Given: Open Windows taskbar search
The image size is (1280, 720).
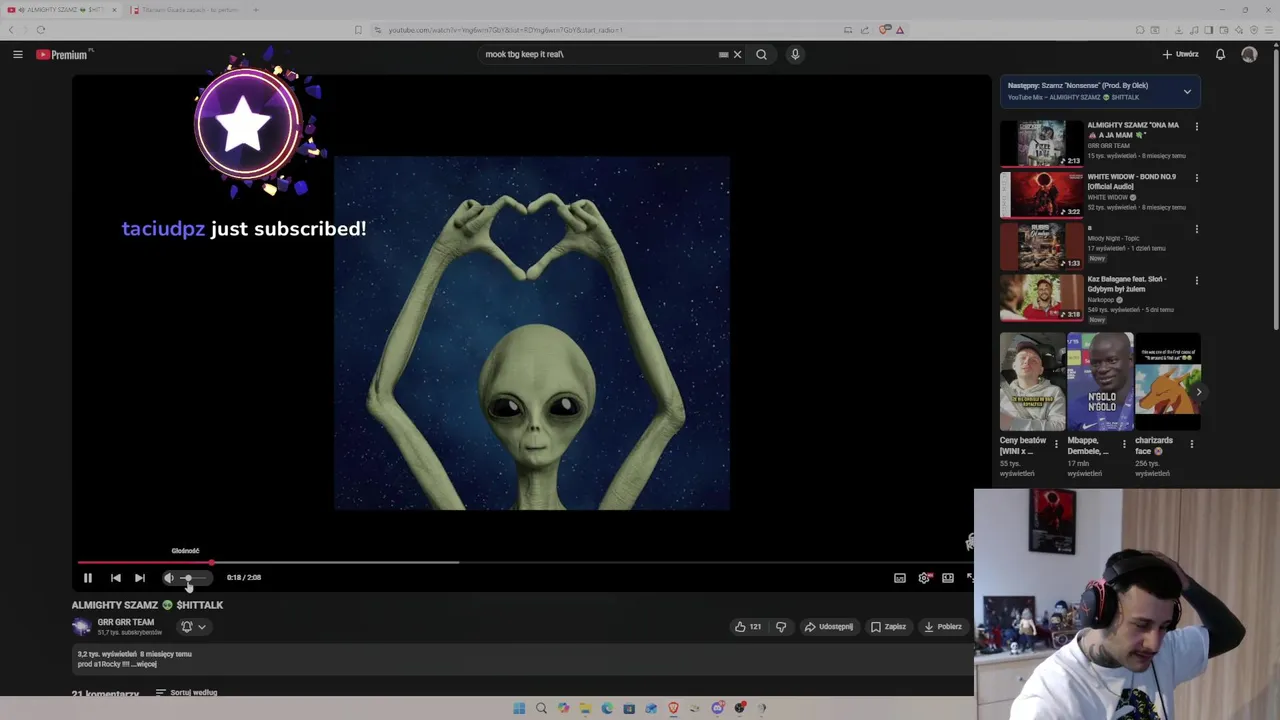Looking at the screenshot, I should [541, 708].
